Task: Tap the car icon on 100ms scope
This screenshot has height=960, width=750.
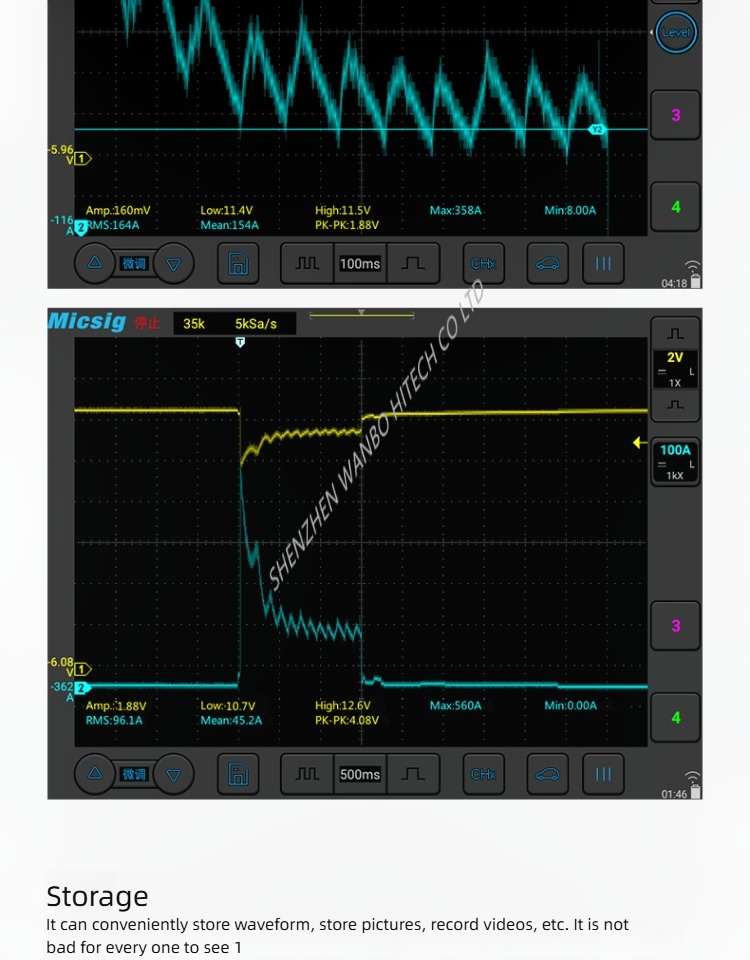Action: (x=547, y=264)
